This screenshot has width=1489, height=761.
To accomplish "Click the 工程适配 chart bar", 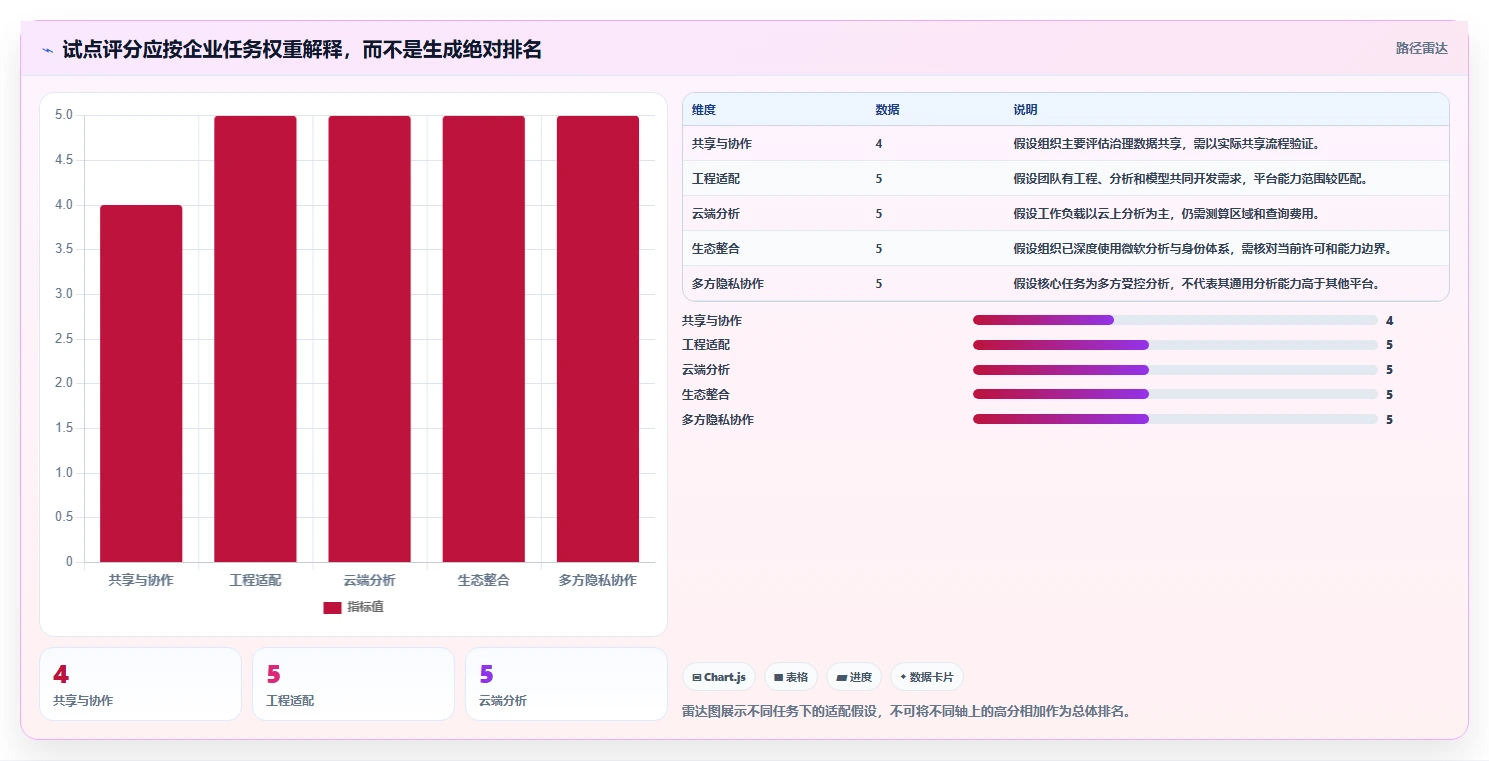I will tap(255, 339).
